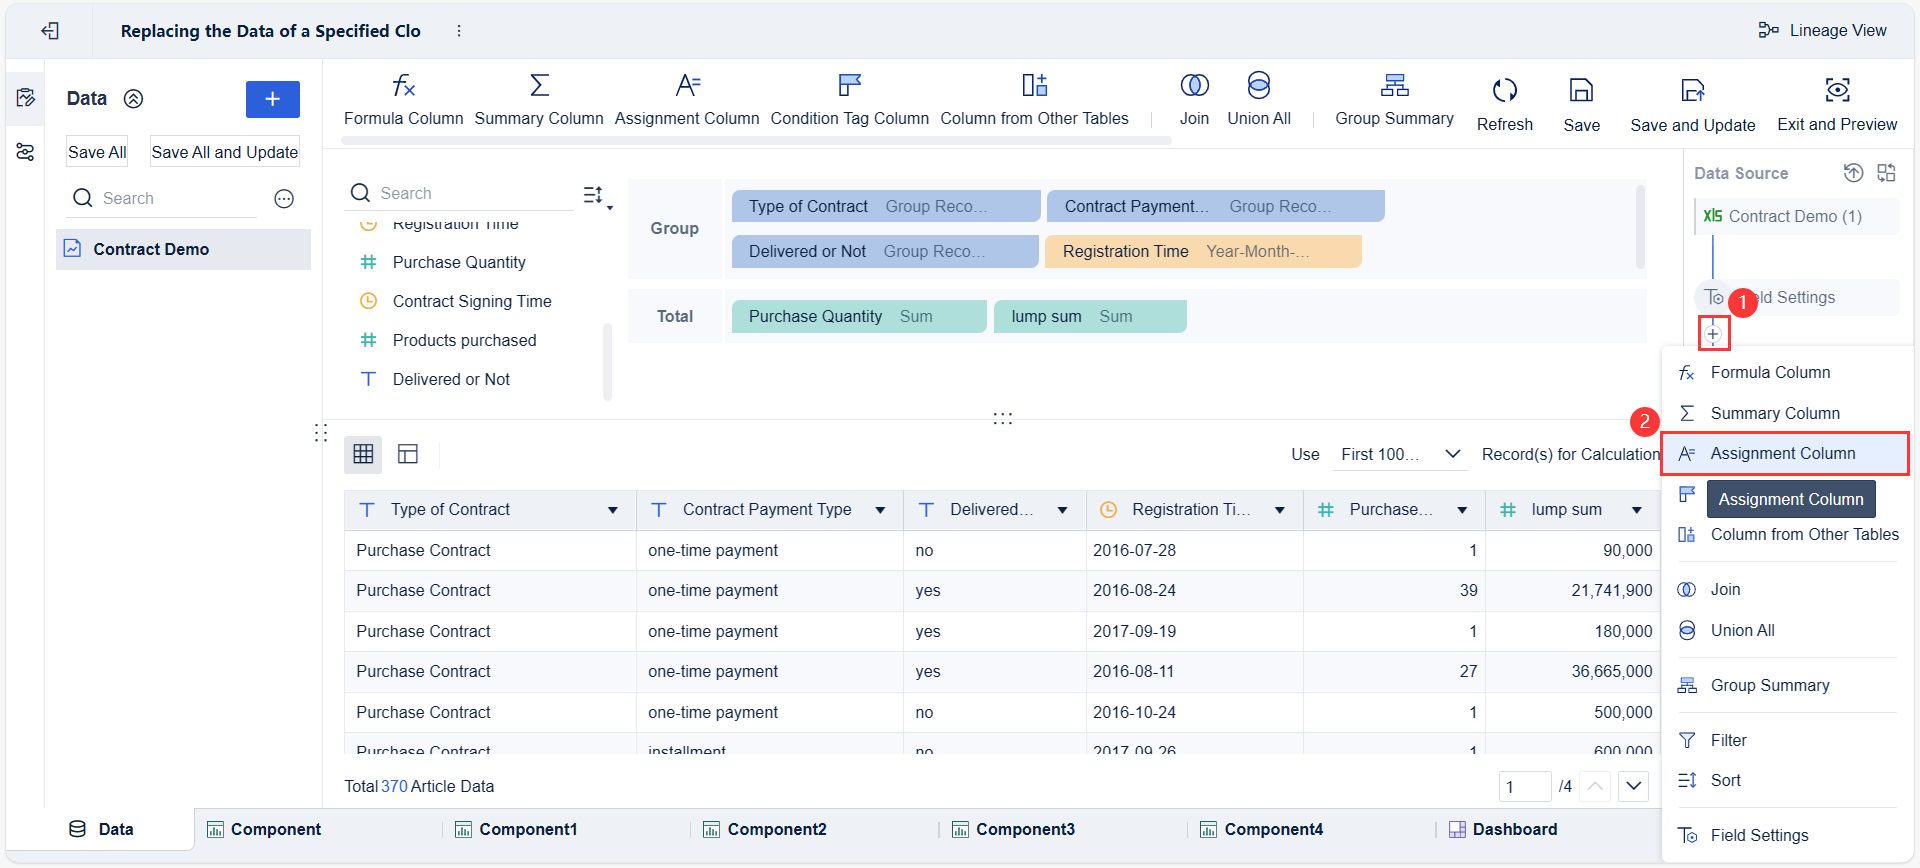Open the Type of Contract column dropdown
Screen dimensions: 1920x868
click(x=613, y=510)
